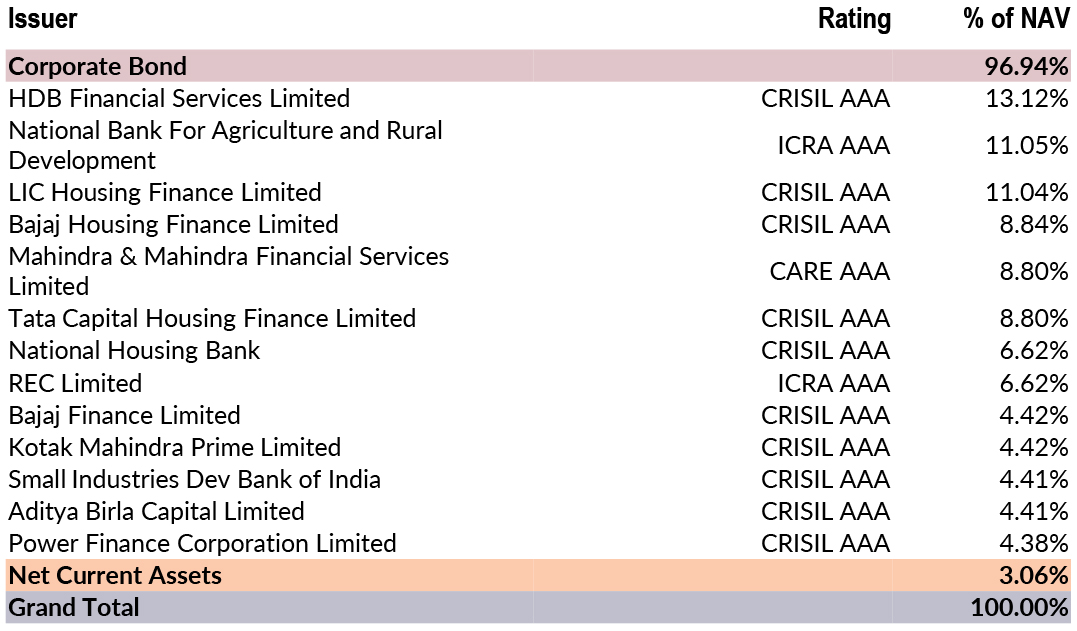The height and width of the screenshot is (631, 1077).
Task: Click the Bajaj Finance Limited row
Action: 124,415
